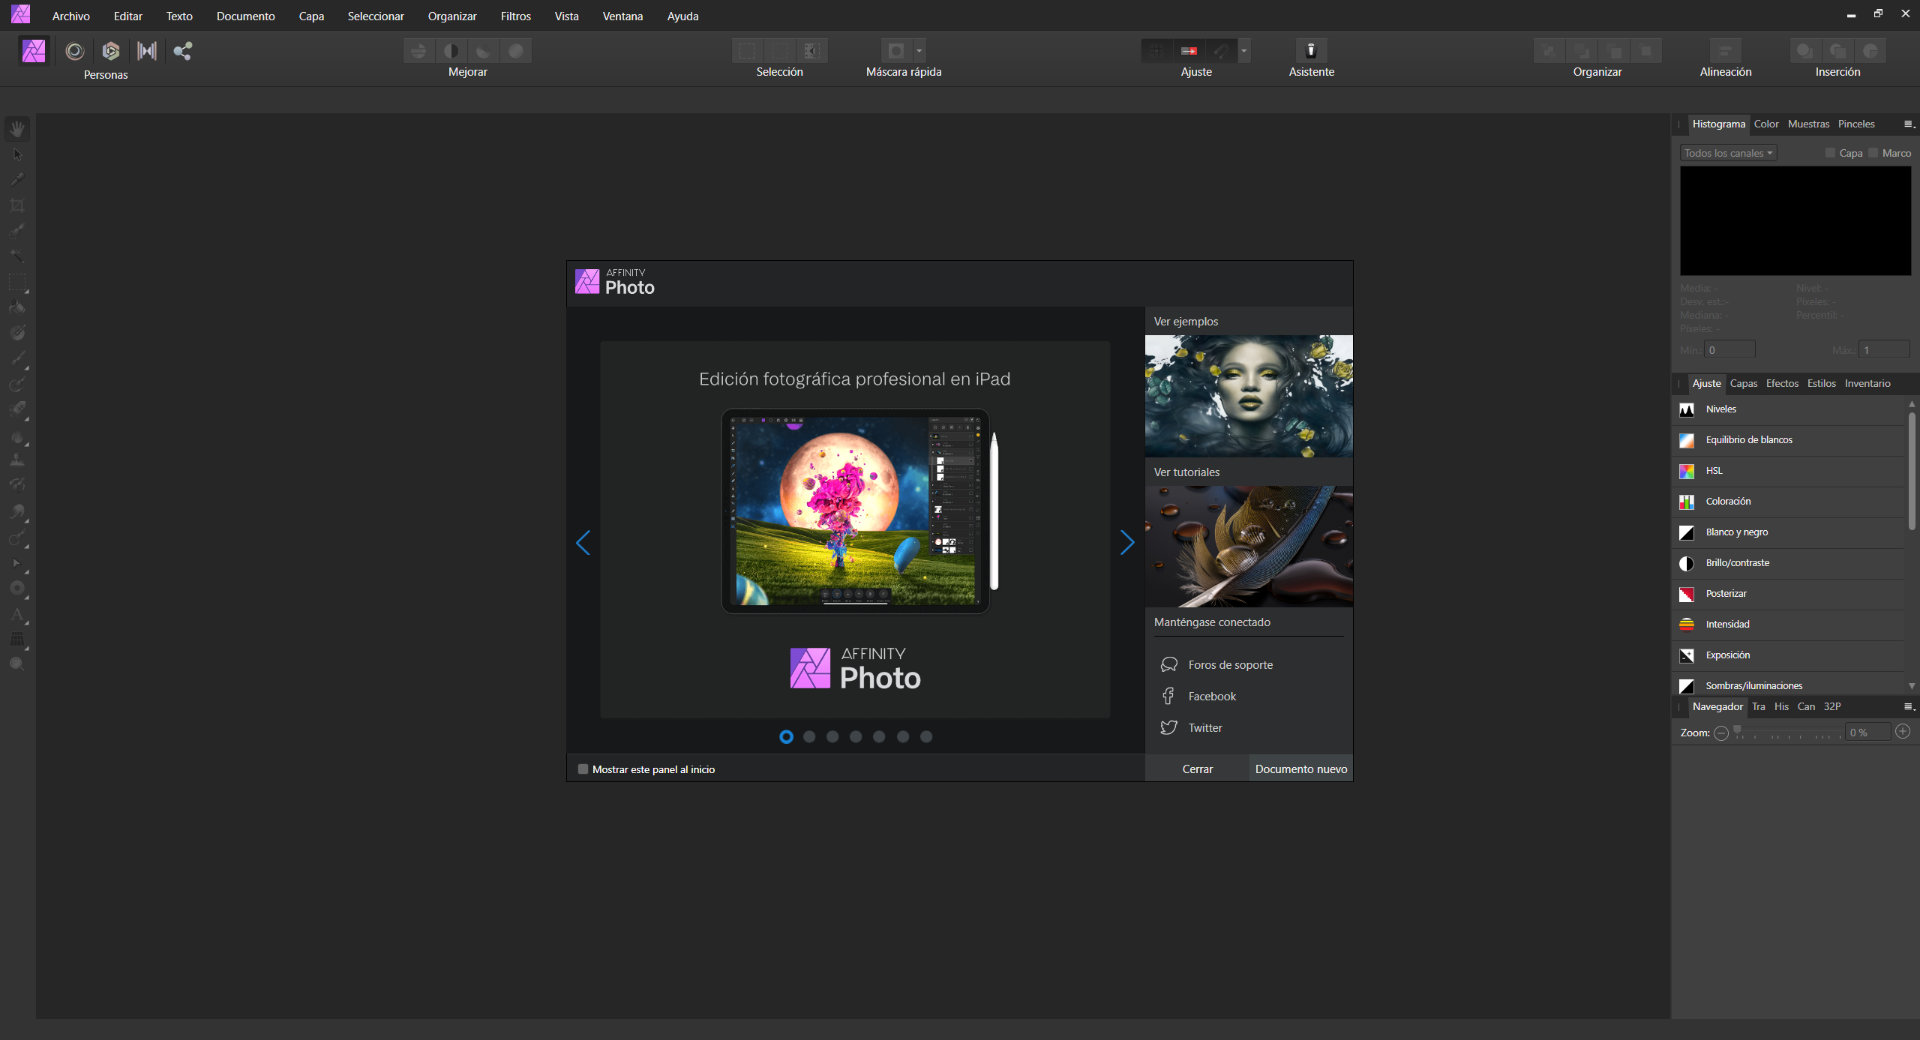This screenshot has height=1040, width=1920.
Task: Switch to the Export persona
Action: tap(182, 51)
